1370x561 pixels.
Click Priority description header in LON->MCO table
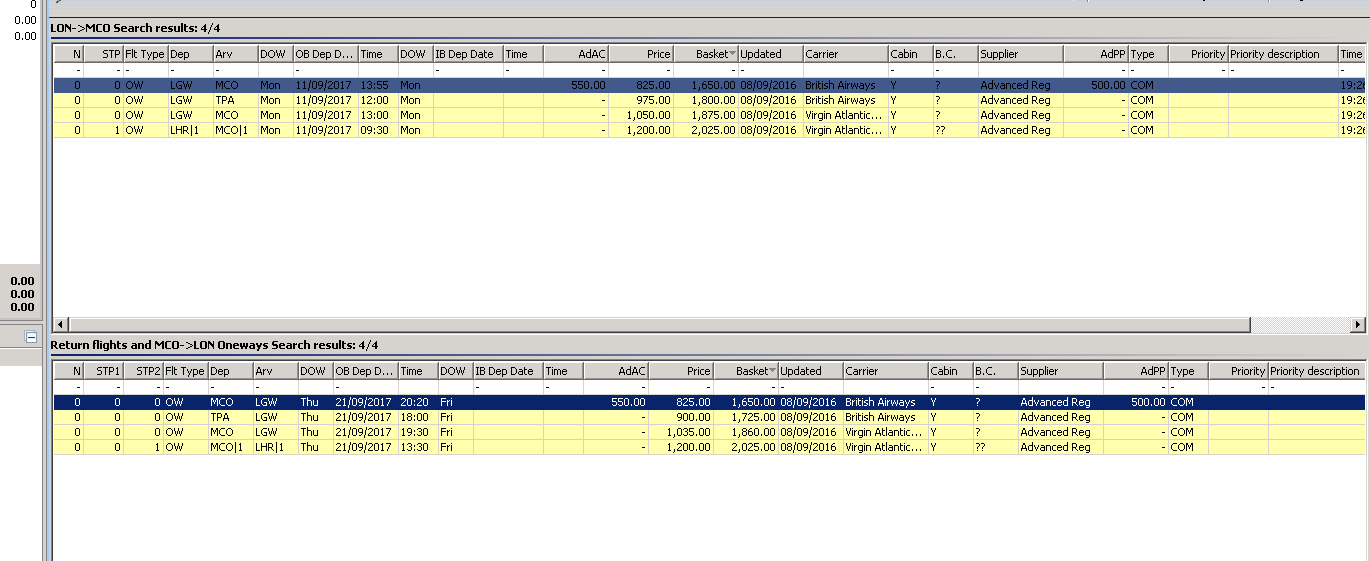(x=1283, y=54)
